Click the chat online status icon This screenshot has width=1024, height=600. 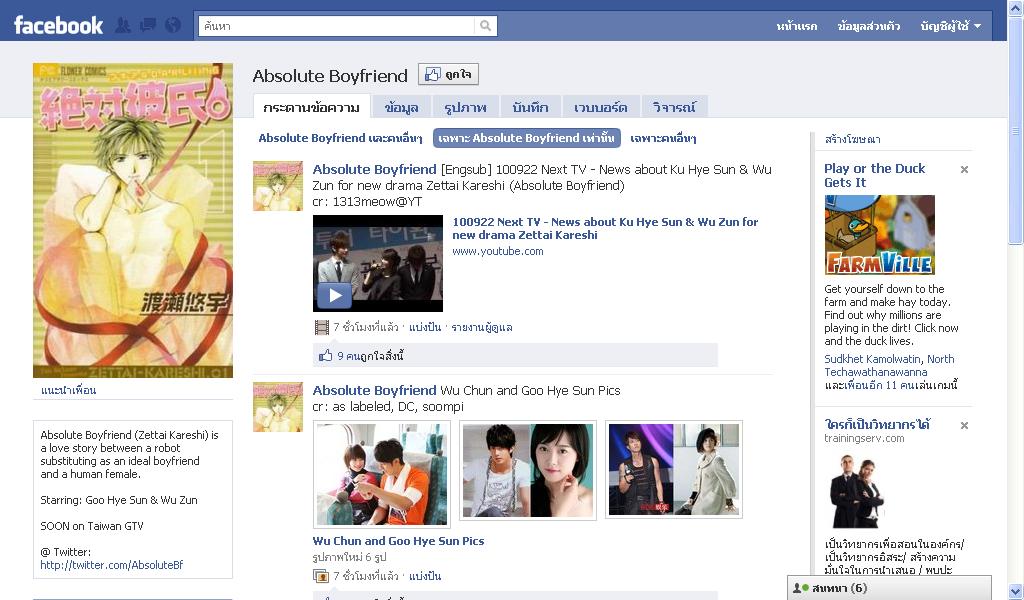[x=801, y=588]
